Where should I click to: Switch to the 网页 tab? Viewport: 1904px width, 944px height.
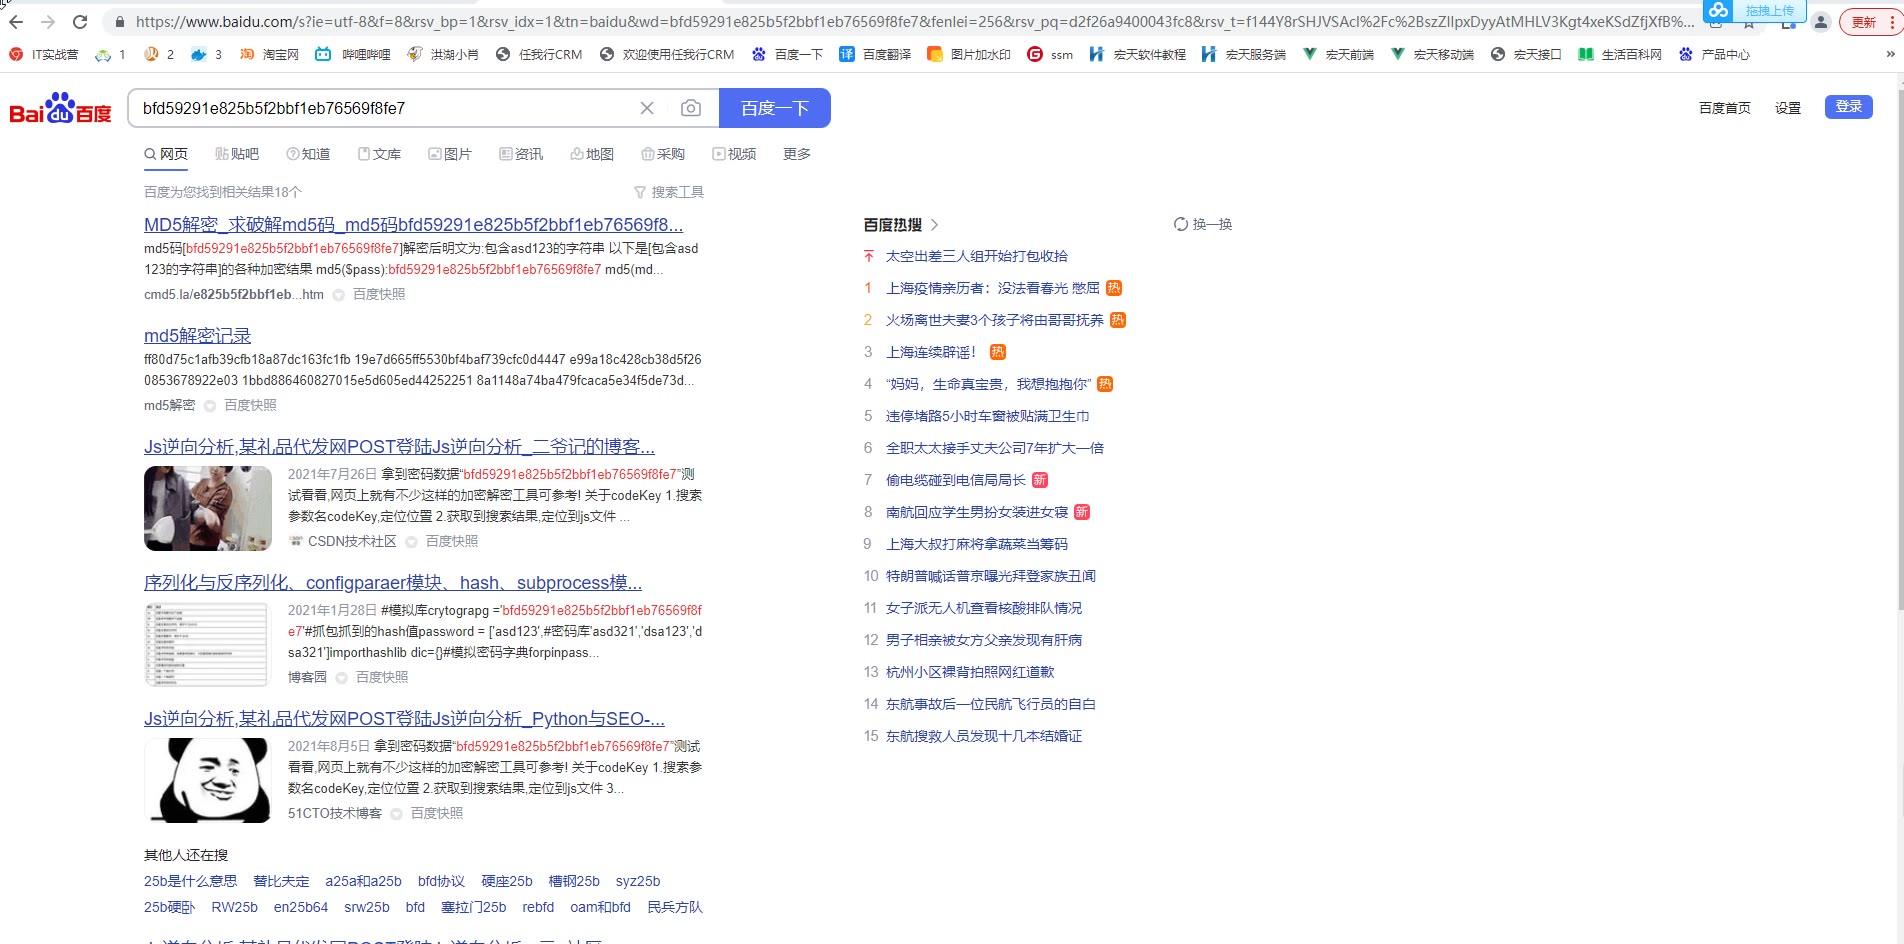coord(166,154)
